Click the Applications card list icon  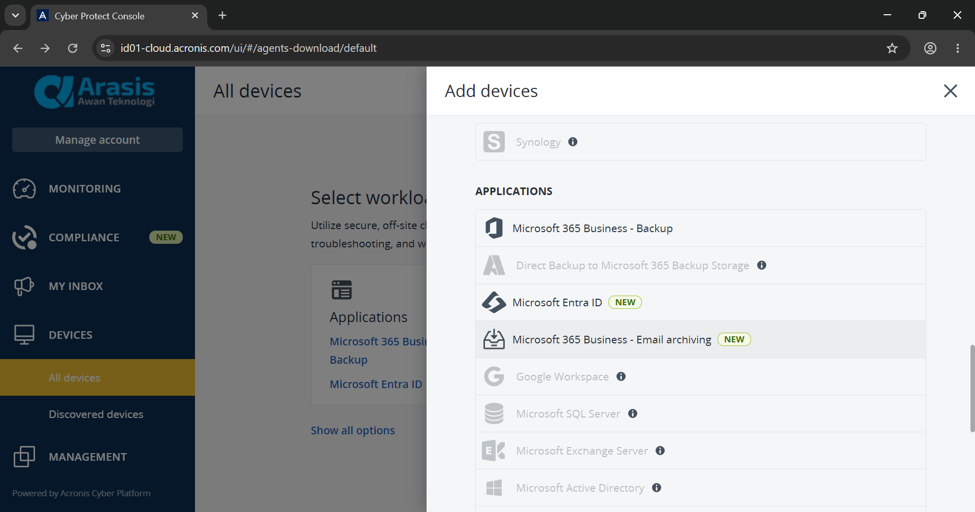341,290
